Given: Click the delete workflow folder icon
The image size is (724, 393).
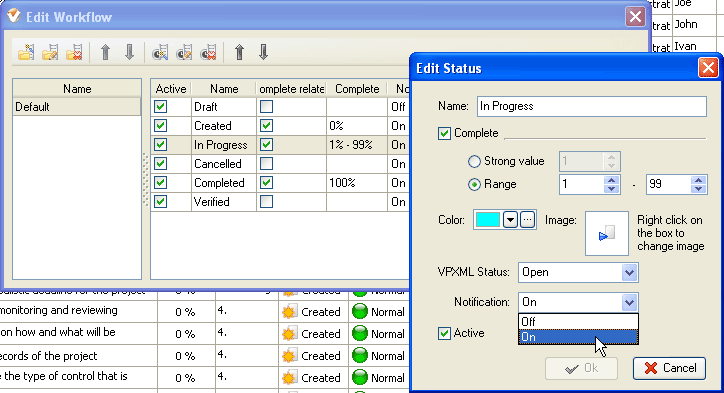Looking at the screenshot, I should tap(74, 52).
